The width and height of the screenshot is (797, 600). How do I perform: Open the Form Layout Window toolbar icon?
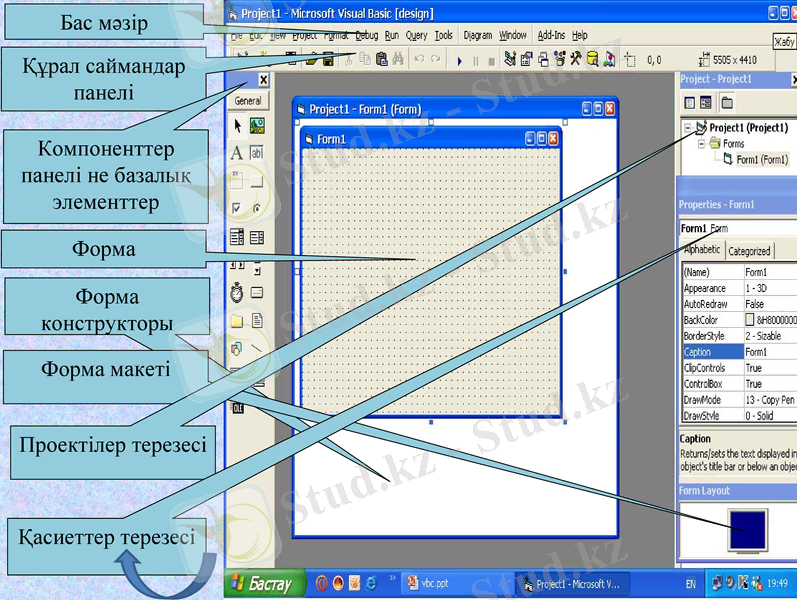tap(543, 59)
